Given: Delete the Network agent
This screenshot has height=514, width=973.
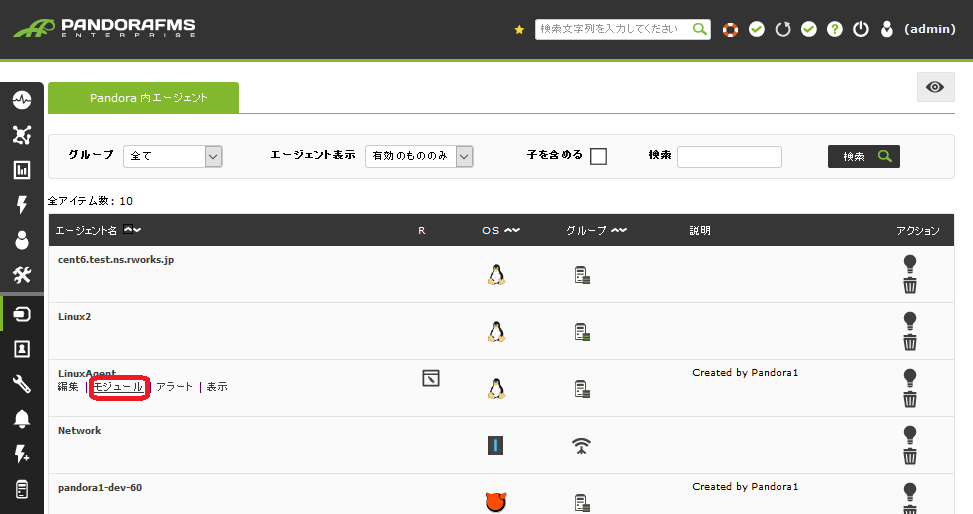Looking at the screenshot, I should 910,457.
